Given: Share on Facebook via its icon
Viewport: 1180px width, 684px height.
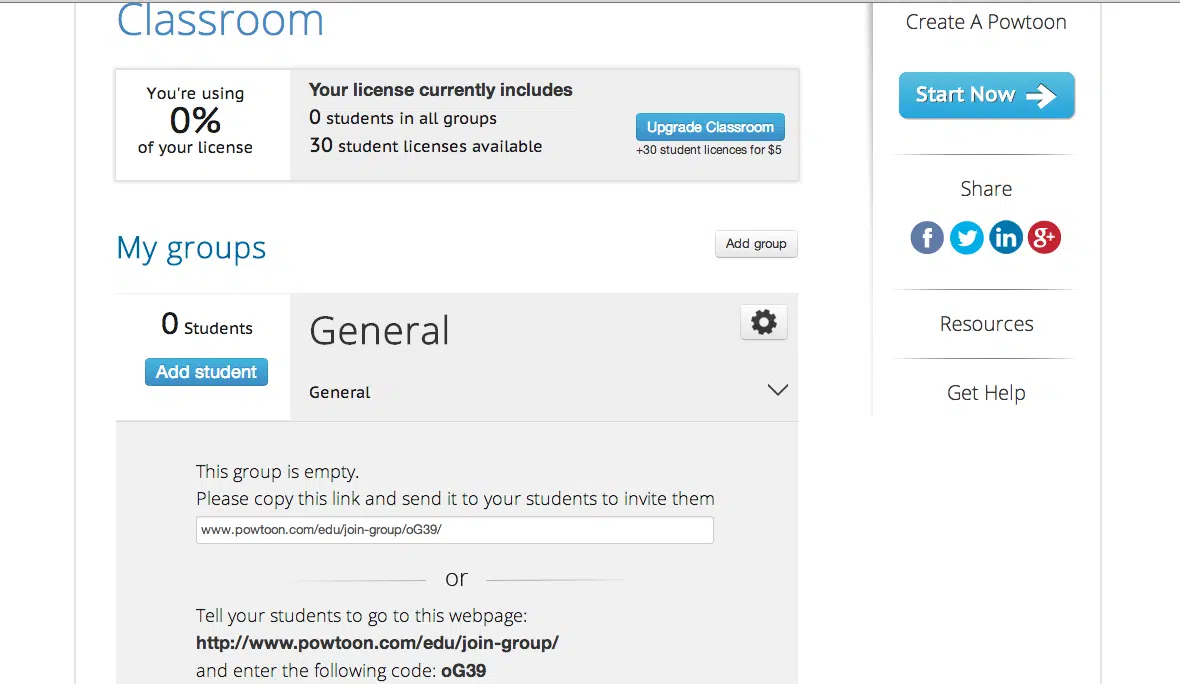Looking at the screenshot, I should pos(927,238).
